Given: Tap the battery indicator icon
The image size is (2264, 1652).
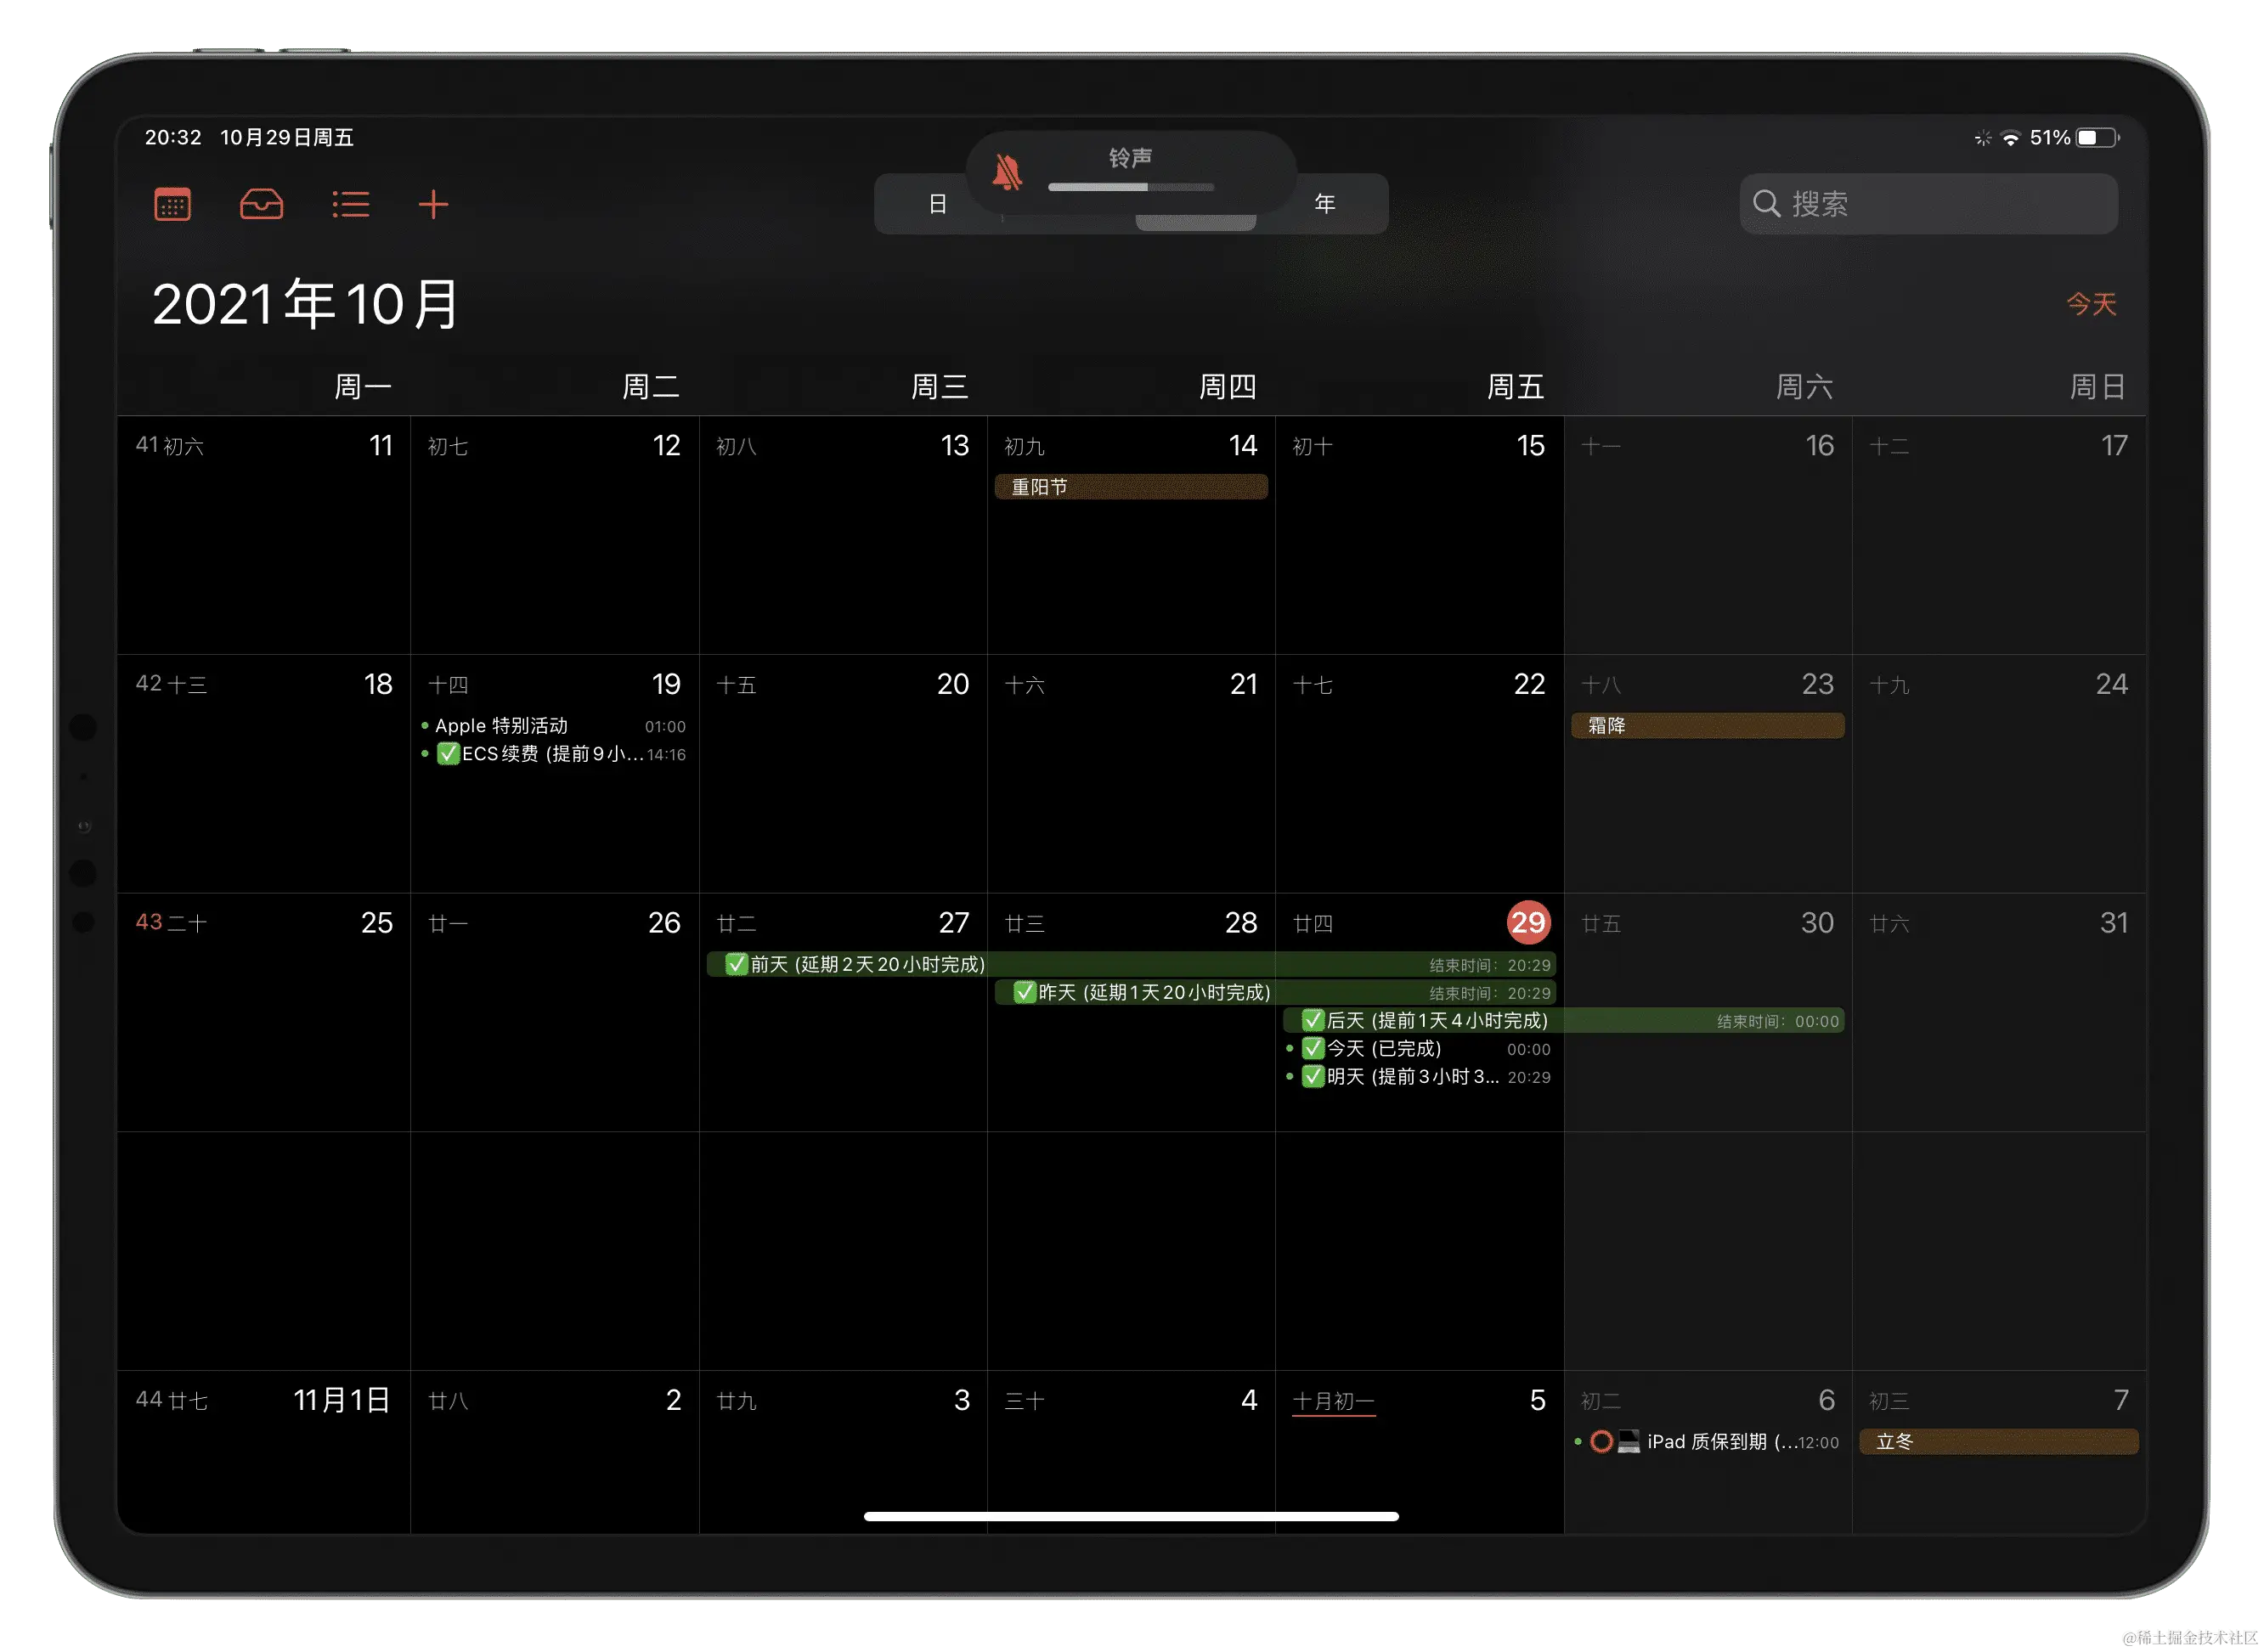Looking at the screenshot, I should pyautogui.click(x=2097, y=137).
